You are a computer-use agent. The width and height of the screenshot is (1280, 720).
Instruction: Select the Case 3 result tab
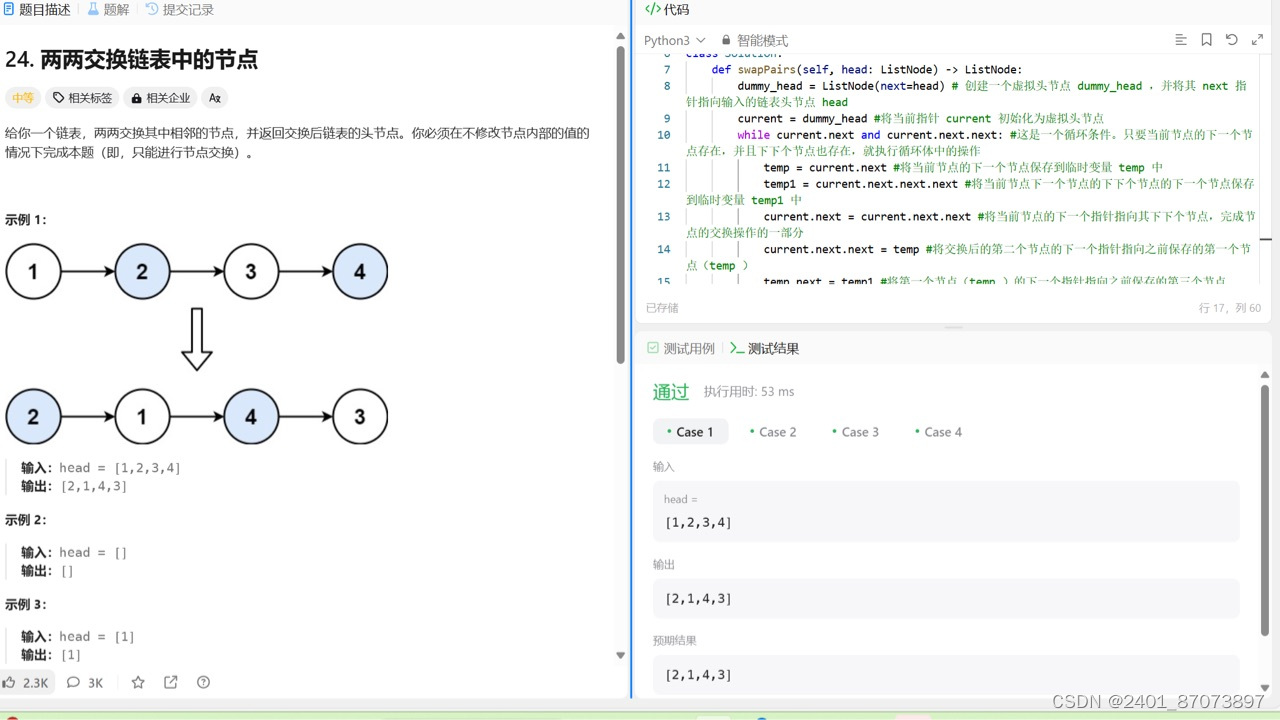[855, 432]
